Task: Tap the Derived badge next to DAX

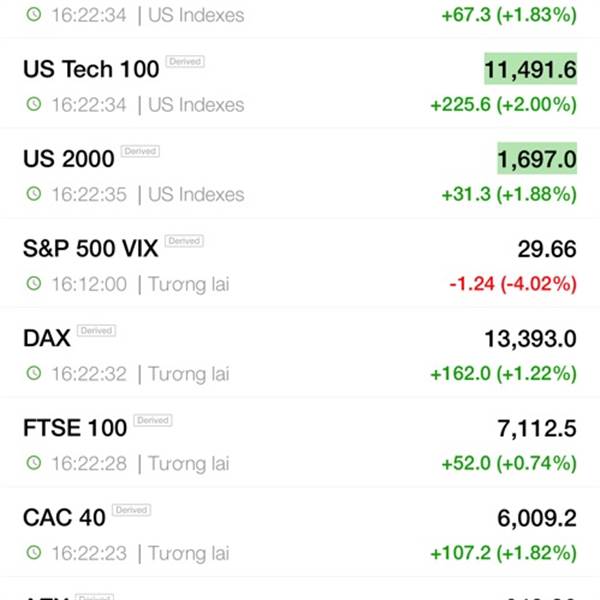Action: (x=96, y=331)
